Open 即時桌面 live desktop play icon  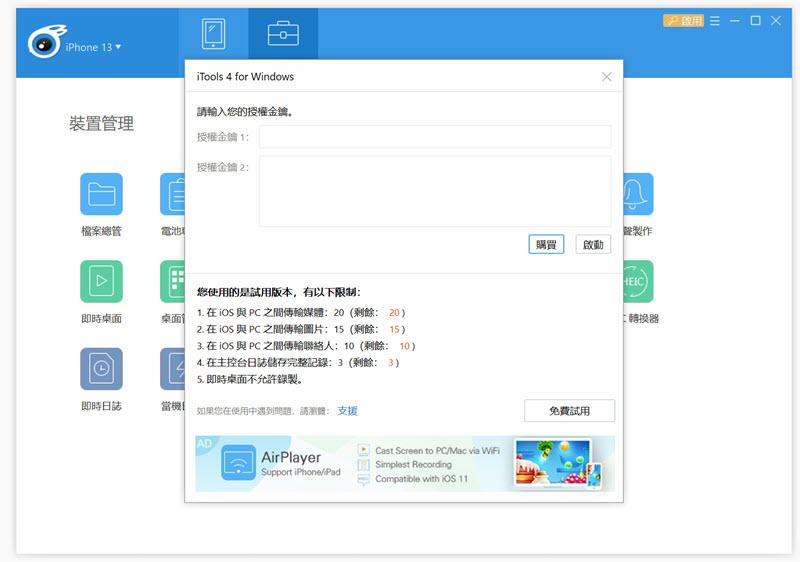point(102,281)
